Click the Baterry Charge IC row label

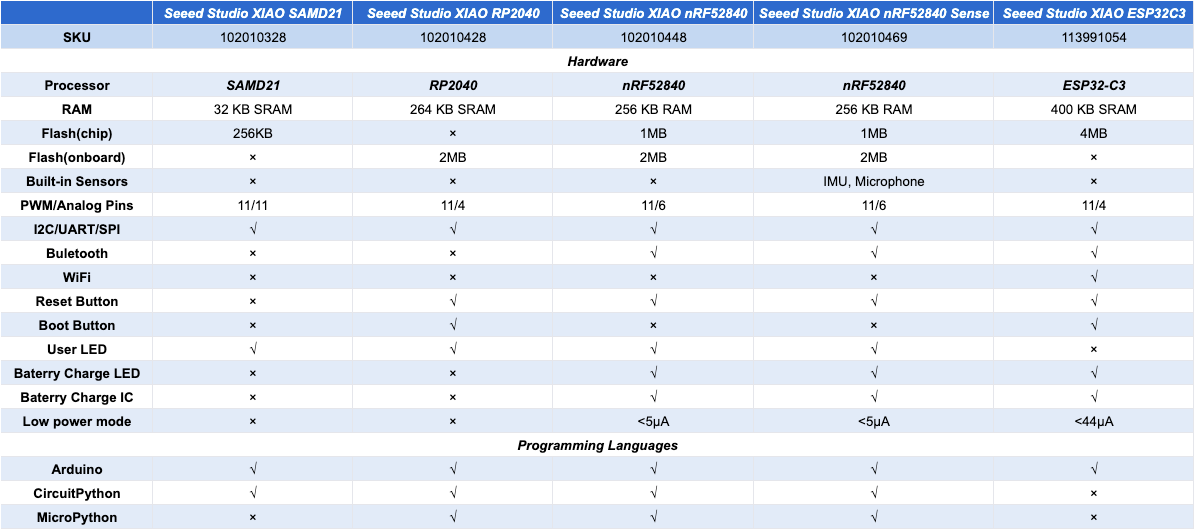(77, 397)
